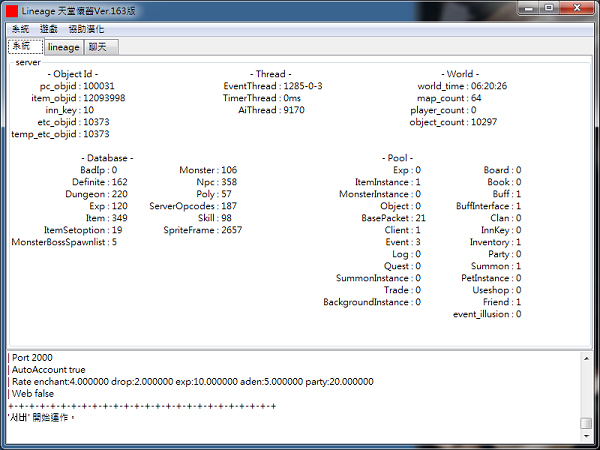
Task: Click the PetInstance : 0 entry
Action: [491, 278]
